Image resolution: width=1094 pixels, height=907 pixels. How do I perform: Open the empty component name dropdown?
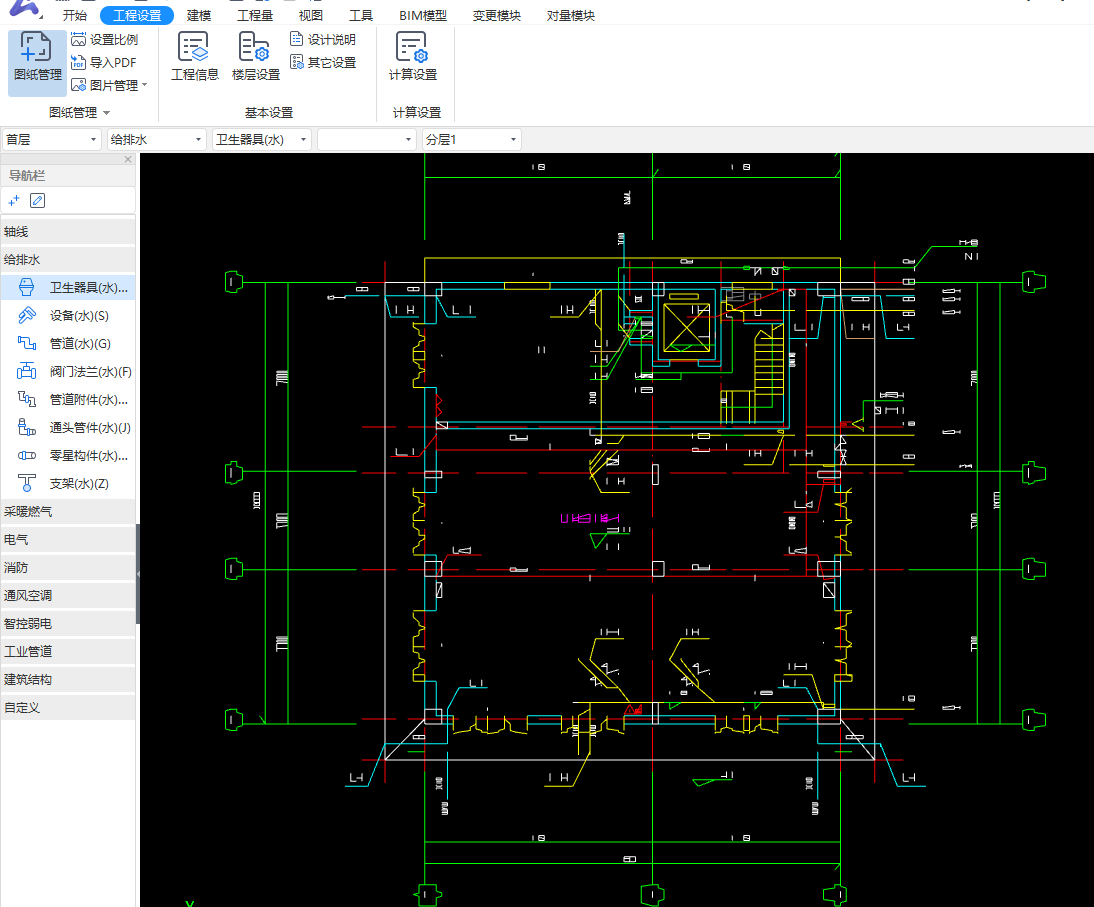click(367, 140)
